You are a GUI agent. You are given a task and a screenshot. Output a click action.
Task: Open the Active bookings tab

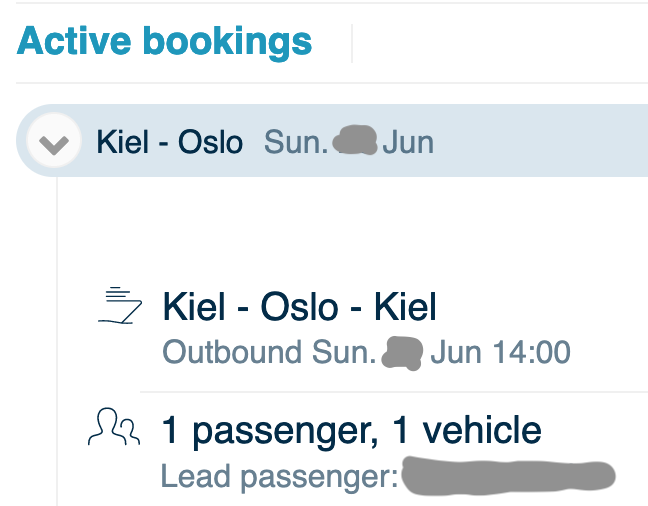pyautogui.click(x=164, y=42)
